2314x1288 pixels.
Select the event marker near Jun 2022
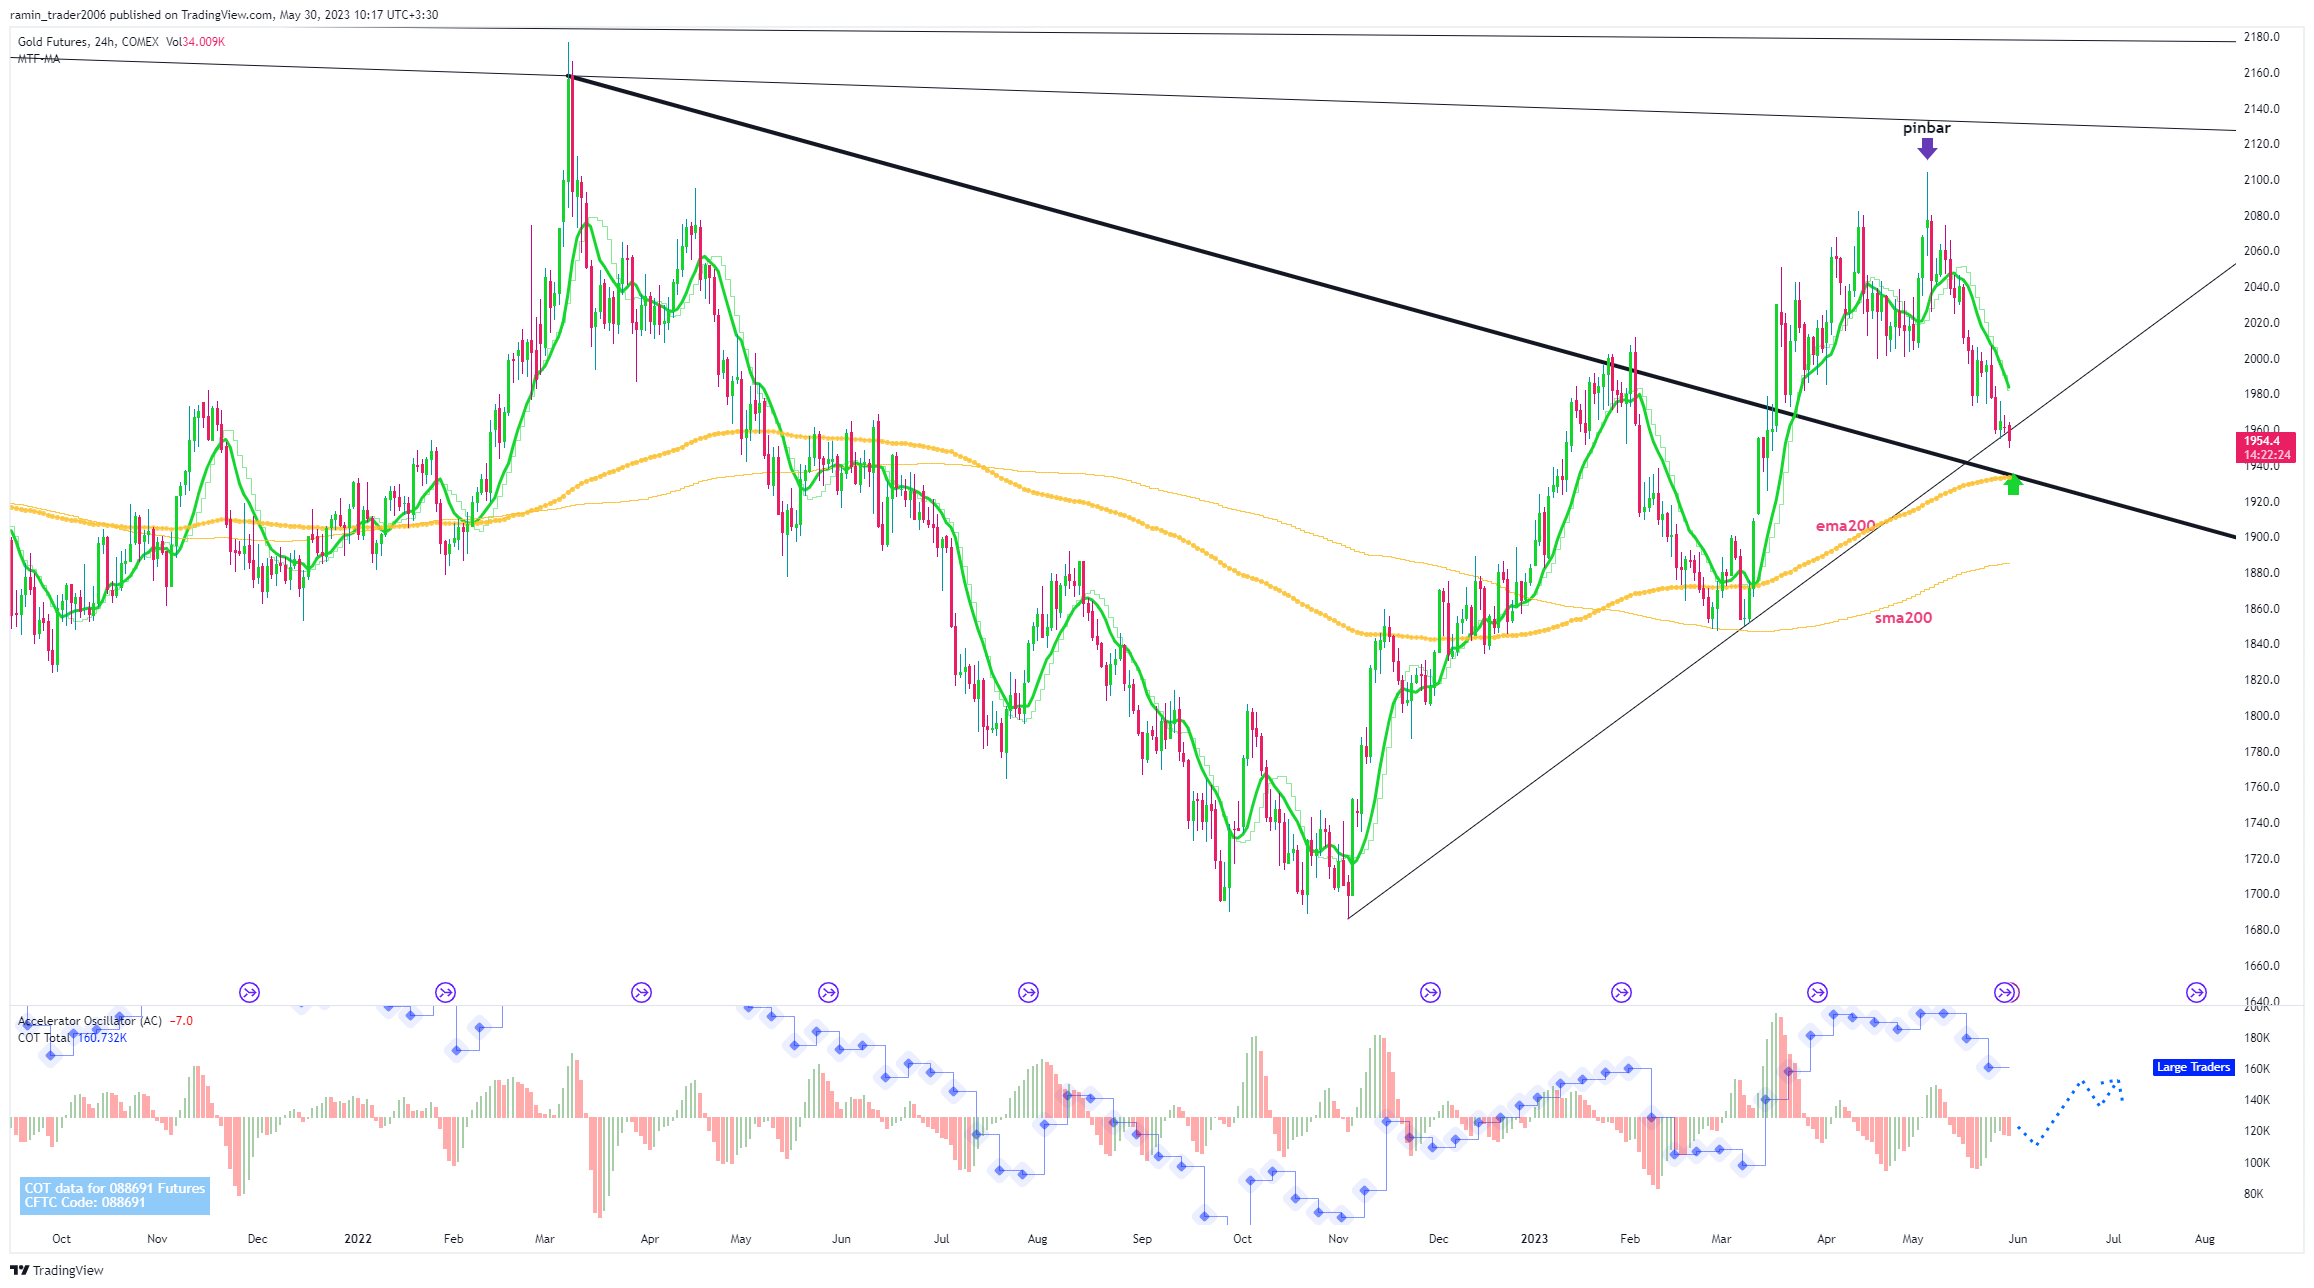pos(829,993)
